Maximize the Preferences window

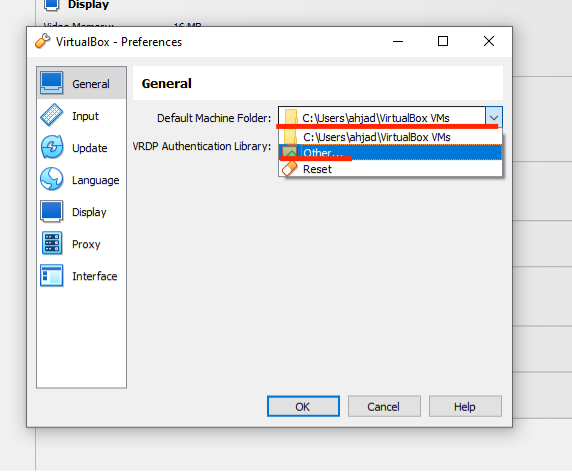pos(443,41)
